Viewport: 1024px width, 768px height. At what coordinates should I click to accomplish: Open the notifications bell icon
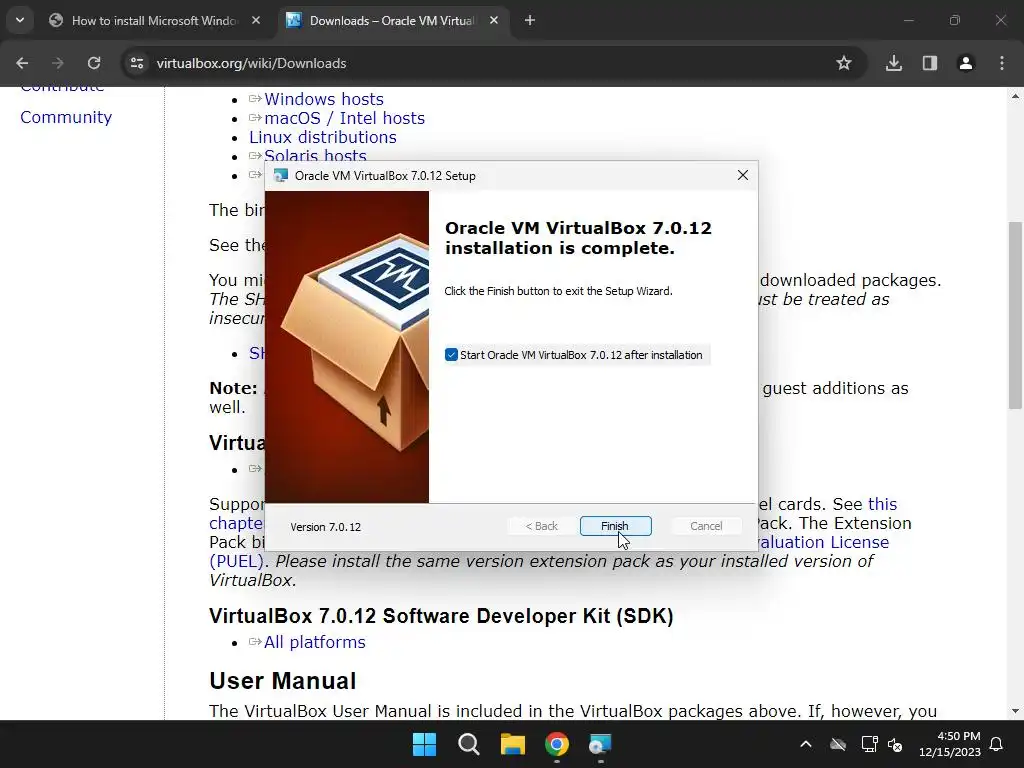[x=997, y=744]
